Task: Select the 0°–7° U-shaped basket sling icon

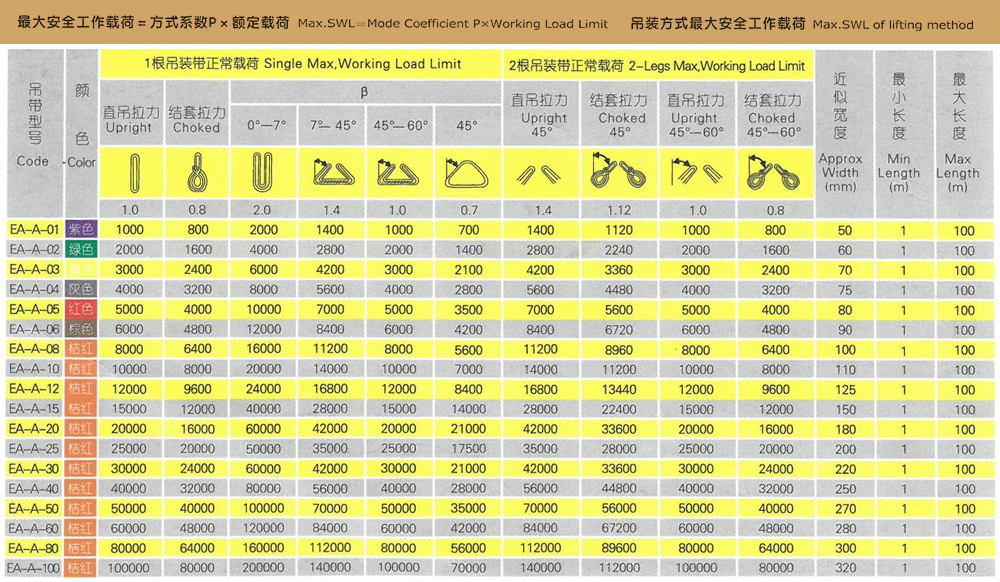Action: (266, 171)
